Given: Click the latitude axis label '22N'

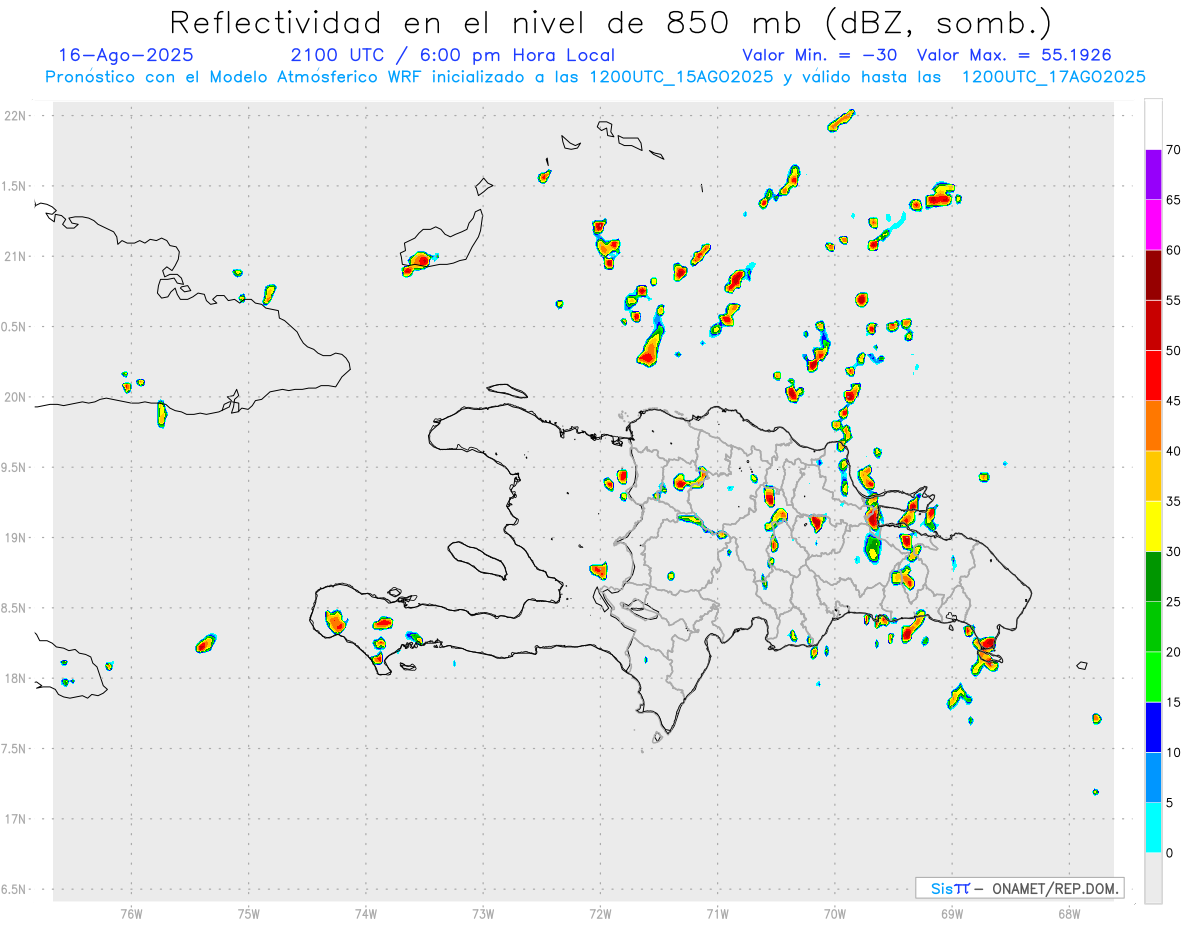Looking at the screenshot, I should [x=17, y=115].
